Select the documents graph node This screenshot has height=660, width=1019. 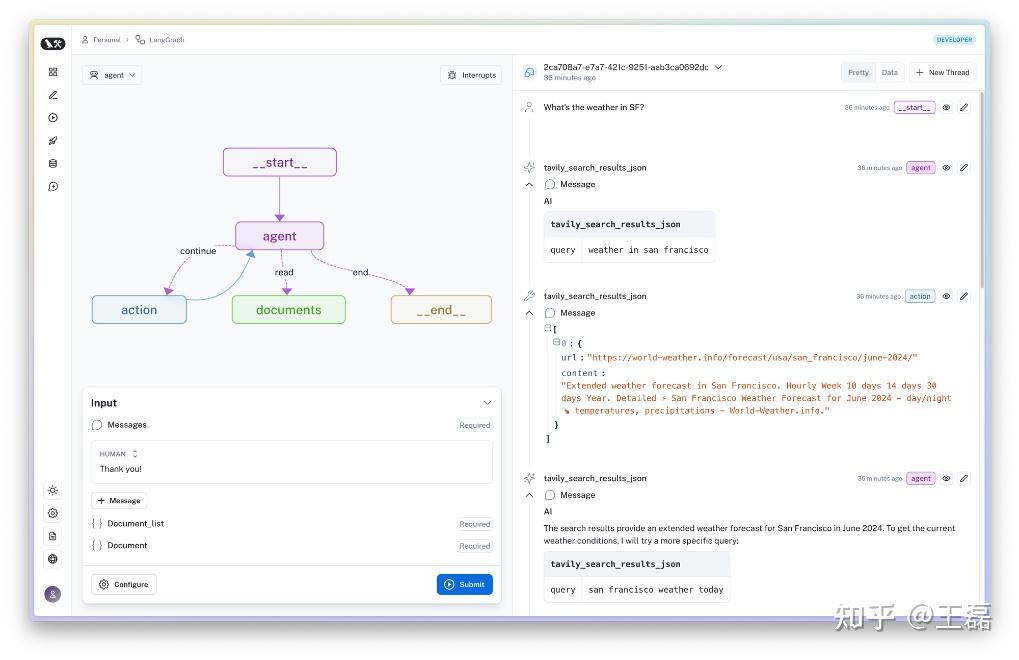(x=289, y=310)
